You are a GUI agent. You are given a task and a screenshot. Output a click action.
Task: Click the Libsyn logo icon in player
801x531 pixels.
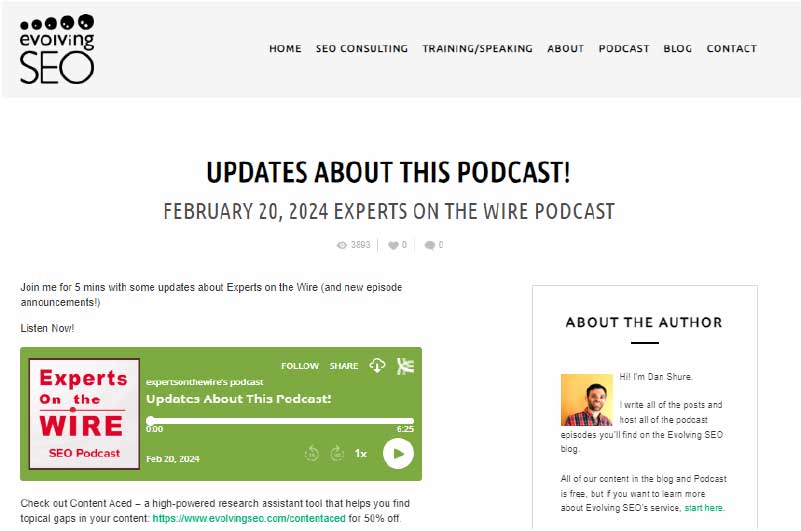pyautogui.click(x=405, y=366)
